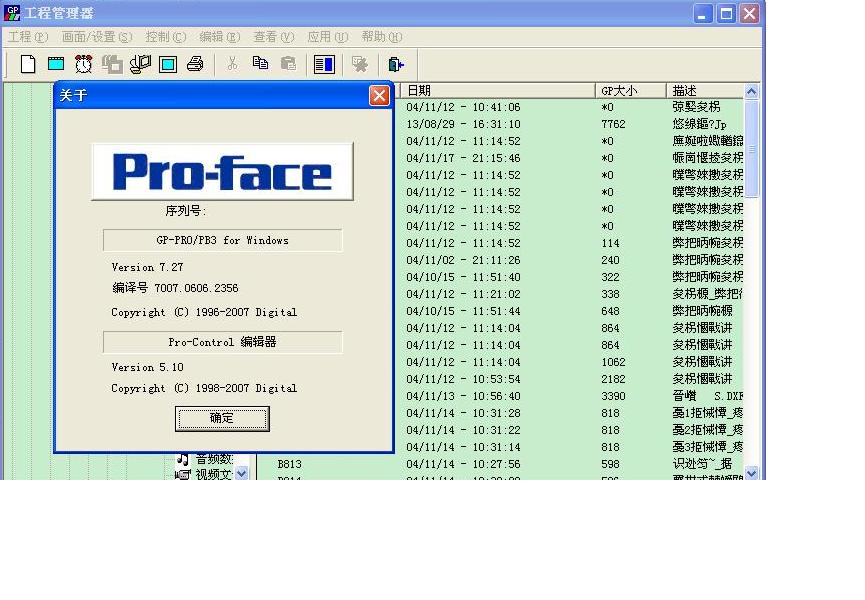Open the 帮助(H) menu
Image resolution: width=865 pixels, height=600 pixels.
tap(380, 37)
